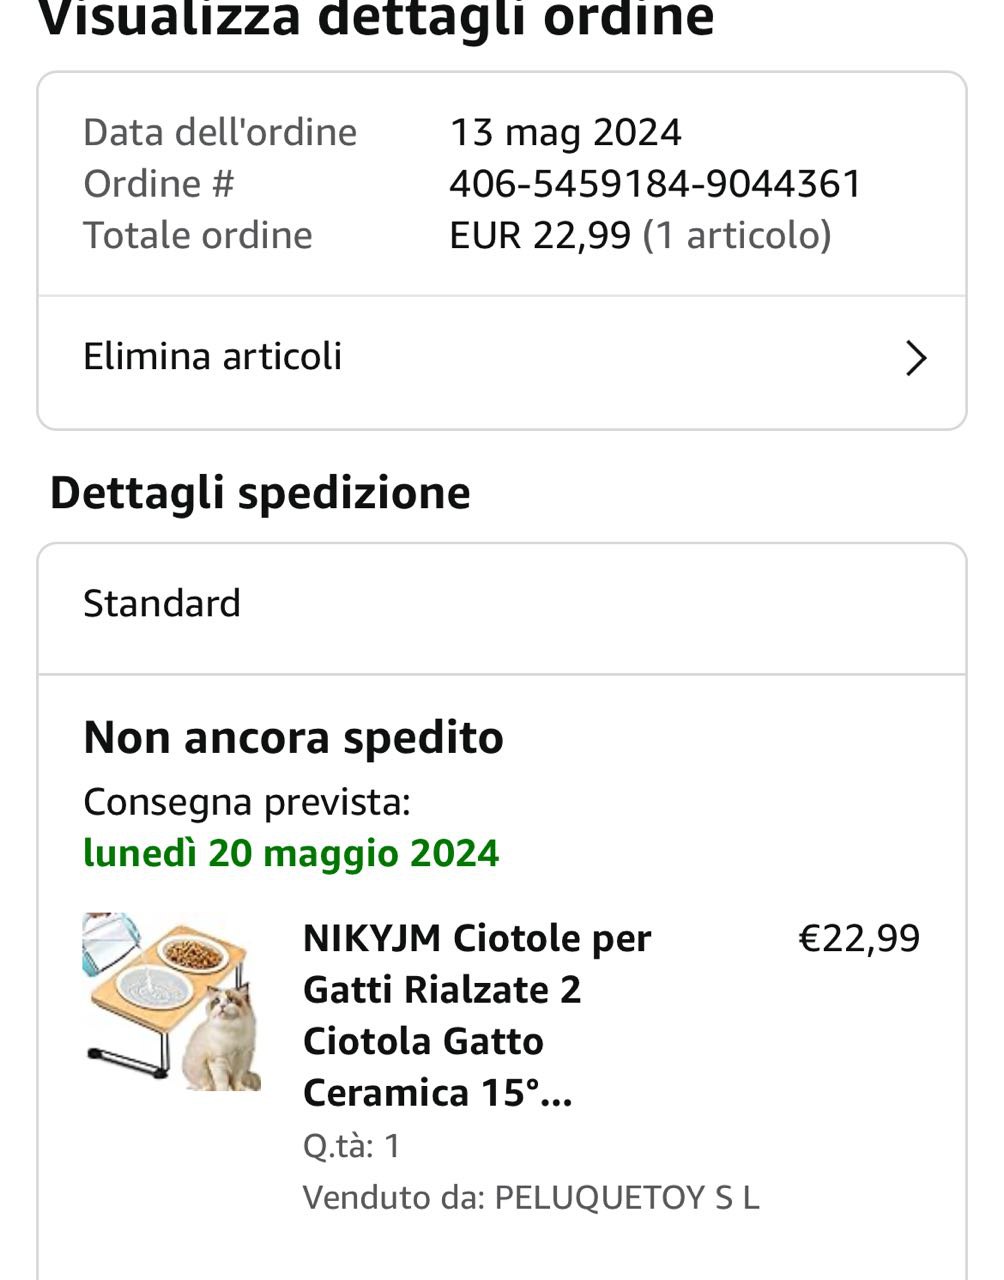1004x1280 pixels.
Task: Click the EUR 22,99 order total
Action: (540, 236)
